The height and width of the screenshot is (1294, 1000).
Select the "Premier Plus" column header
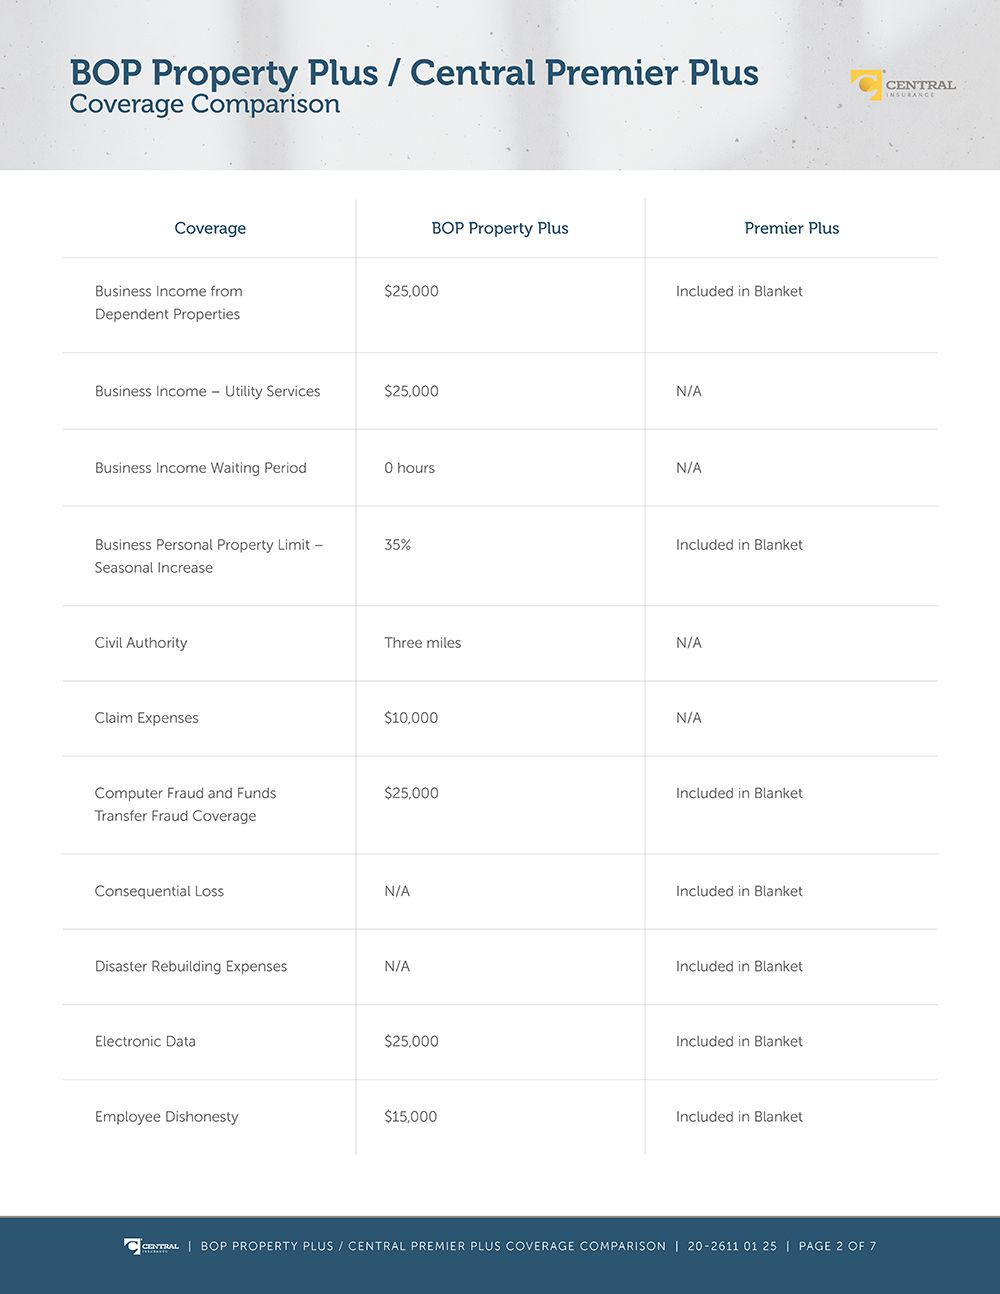792,228
